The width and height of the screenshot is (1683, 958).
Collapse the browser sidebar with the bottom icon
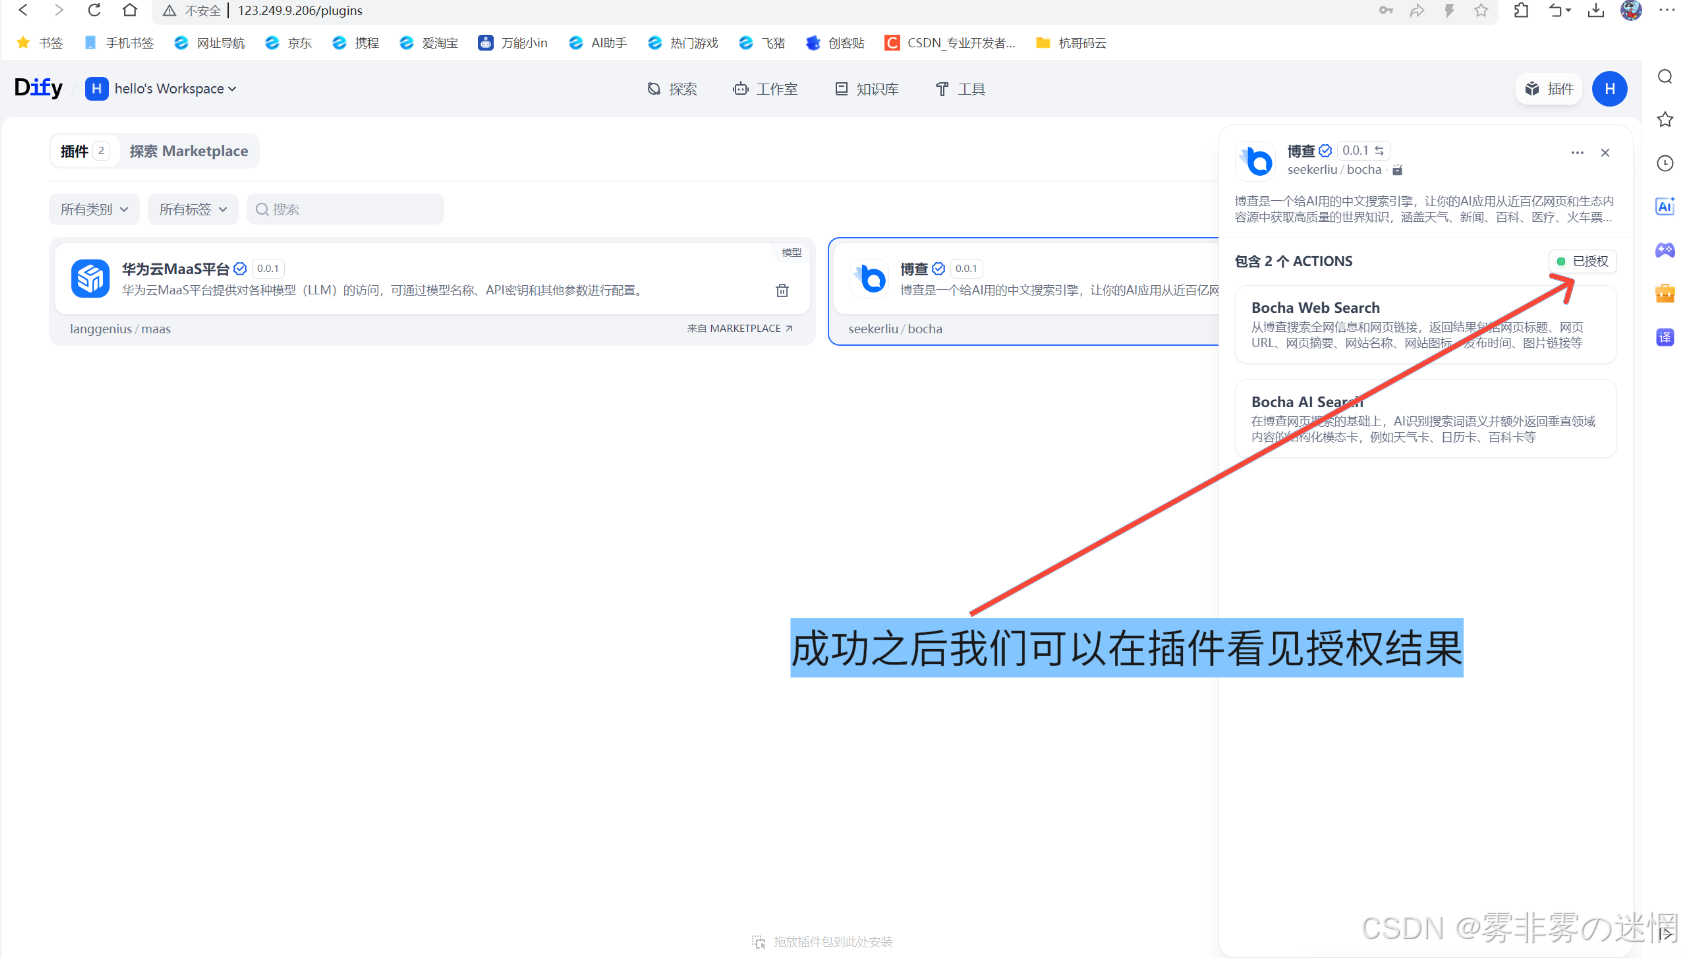click(1665, 933)
